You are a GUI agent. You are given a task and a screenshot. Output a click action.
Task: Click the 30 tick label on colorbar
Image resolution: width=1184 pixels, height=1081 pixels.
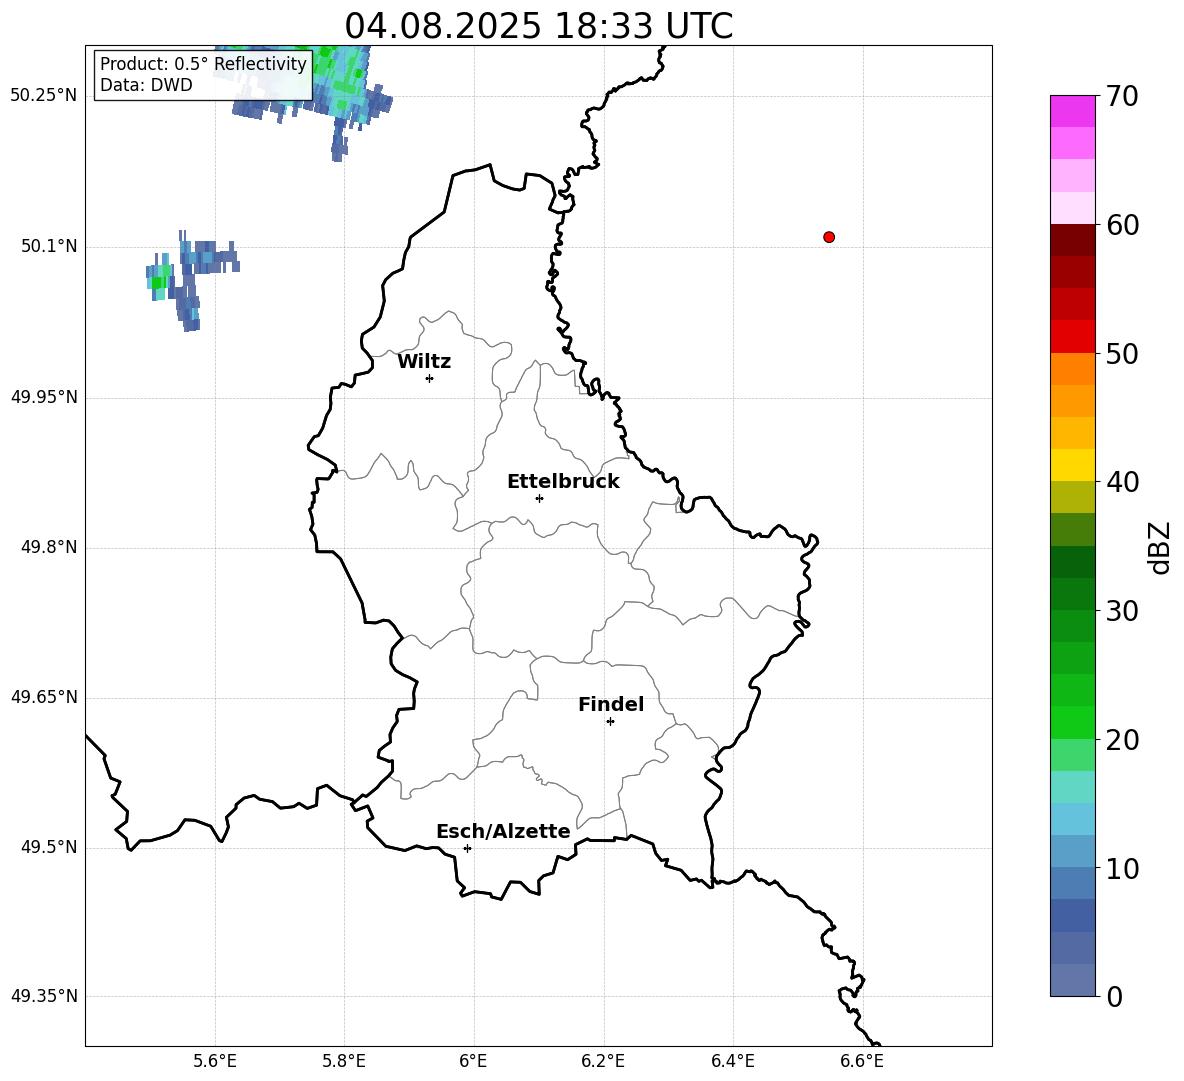[1122, 611]
